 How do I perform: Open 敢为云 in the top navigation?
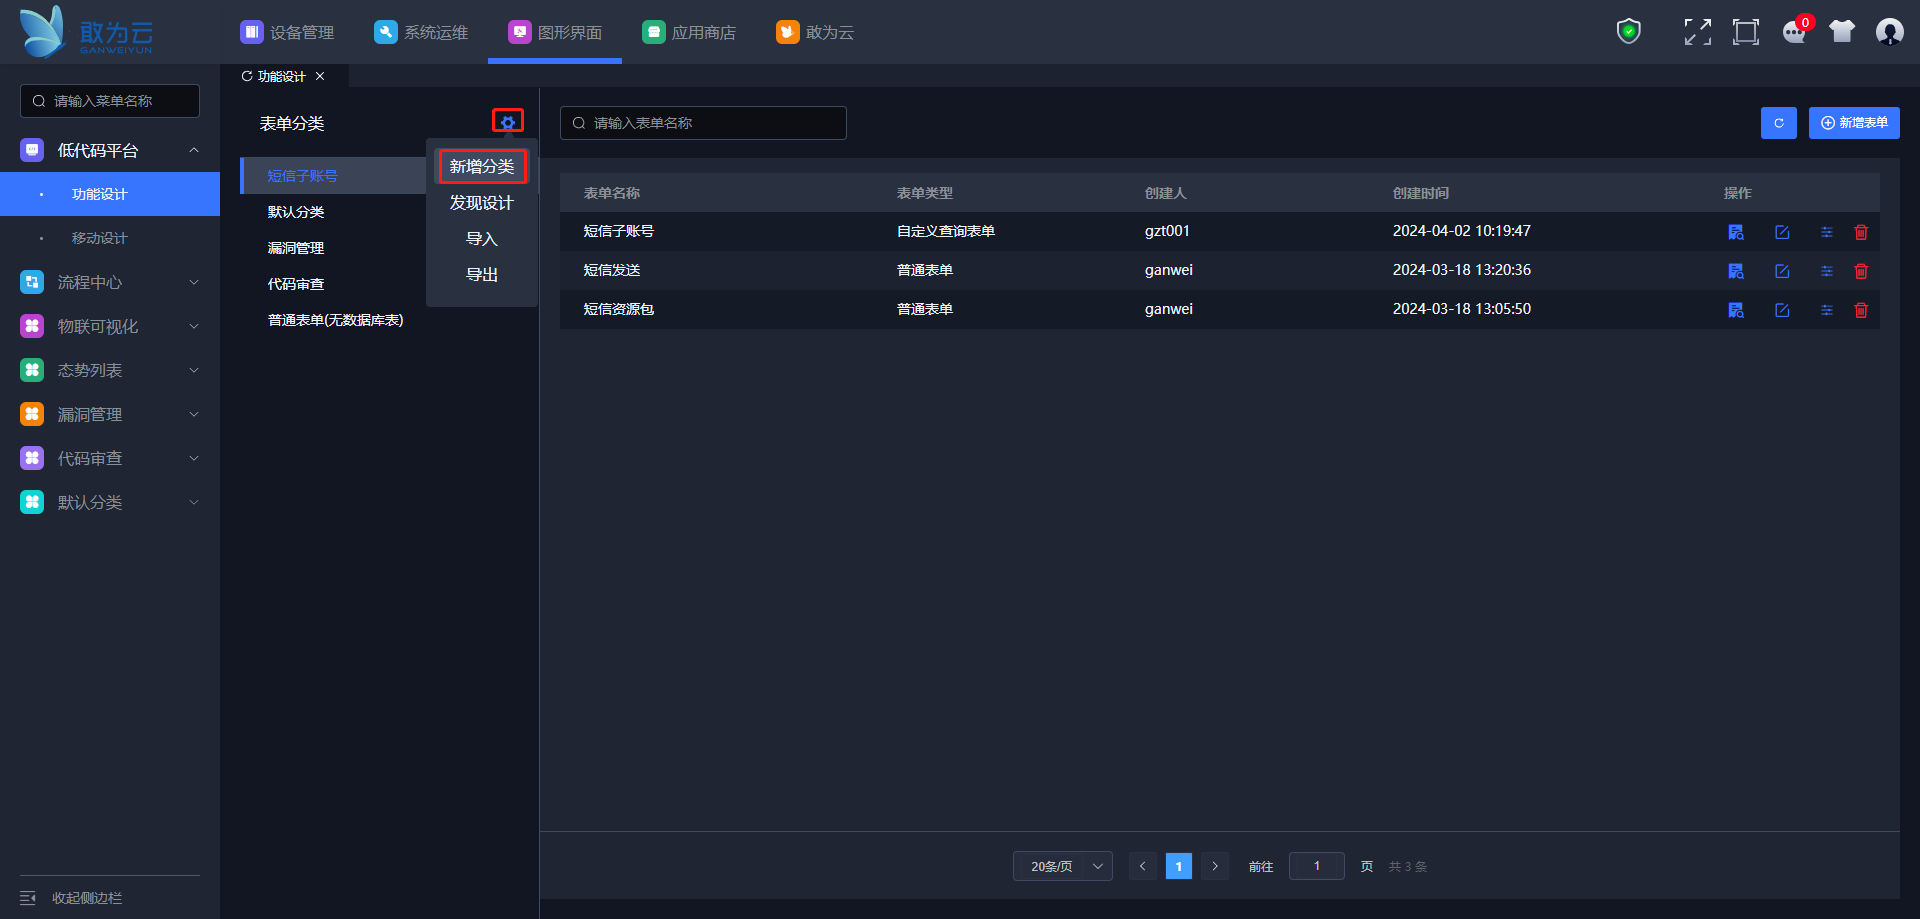[815, 32]
